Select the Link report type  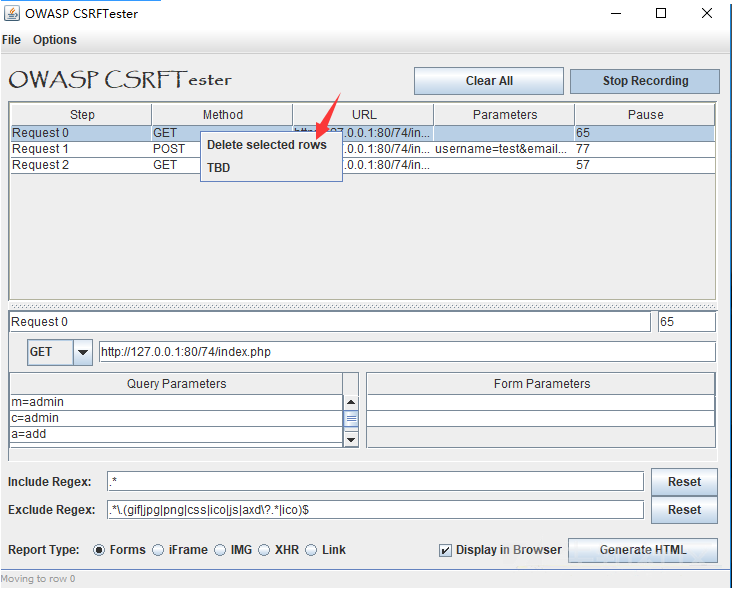click(311, 550)
